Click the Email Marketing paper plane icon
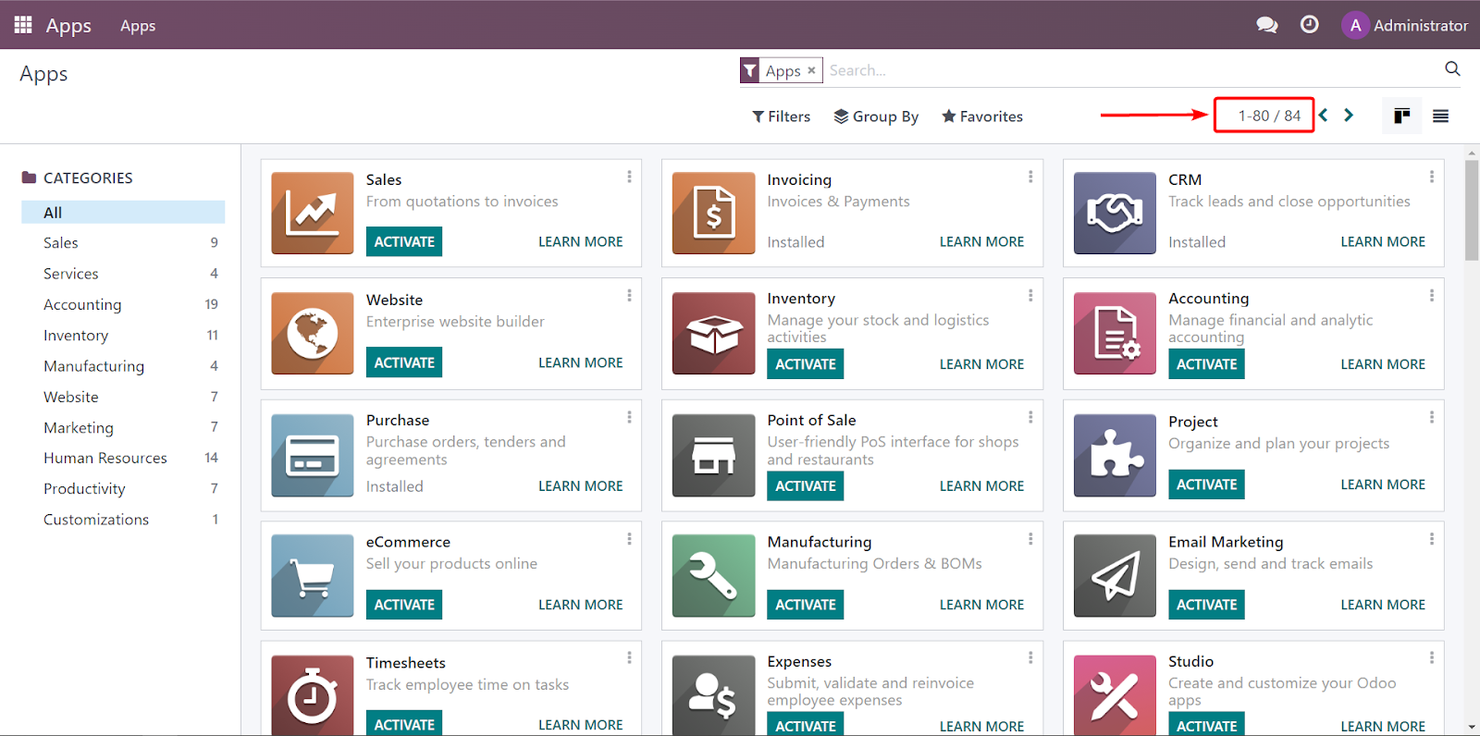Viewport: 1480px width, 736px height. pyautogui.click(x=1114, y=575)
